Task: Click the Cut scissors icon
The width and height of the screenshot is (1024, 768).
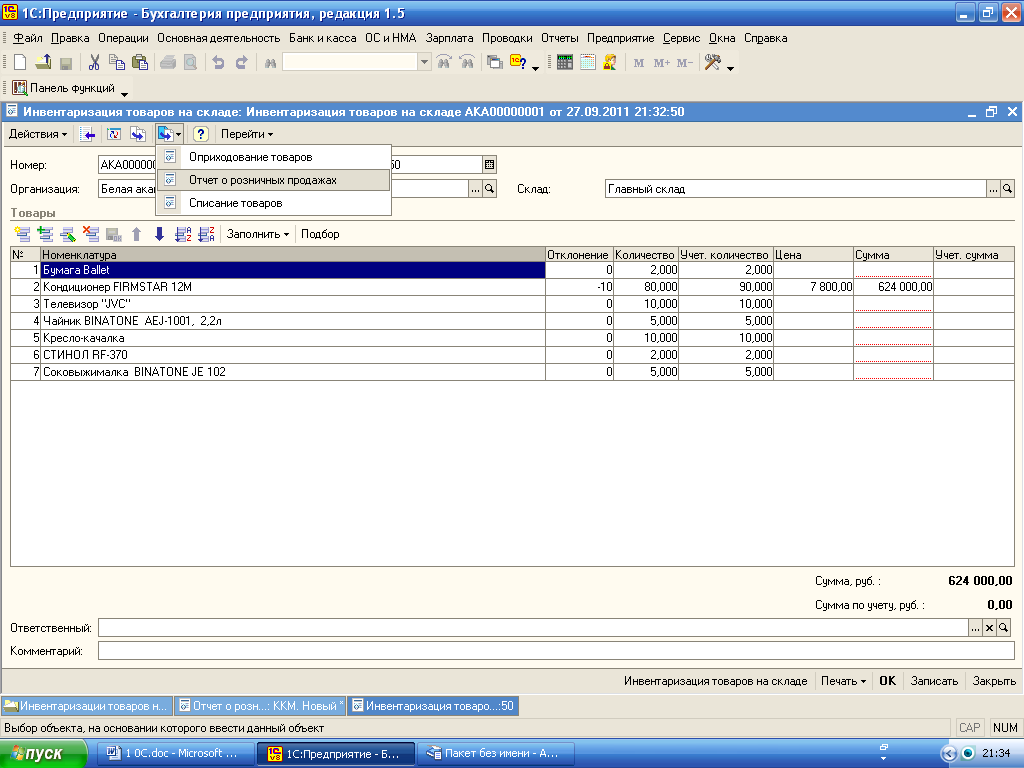Action: (94, 63)
